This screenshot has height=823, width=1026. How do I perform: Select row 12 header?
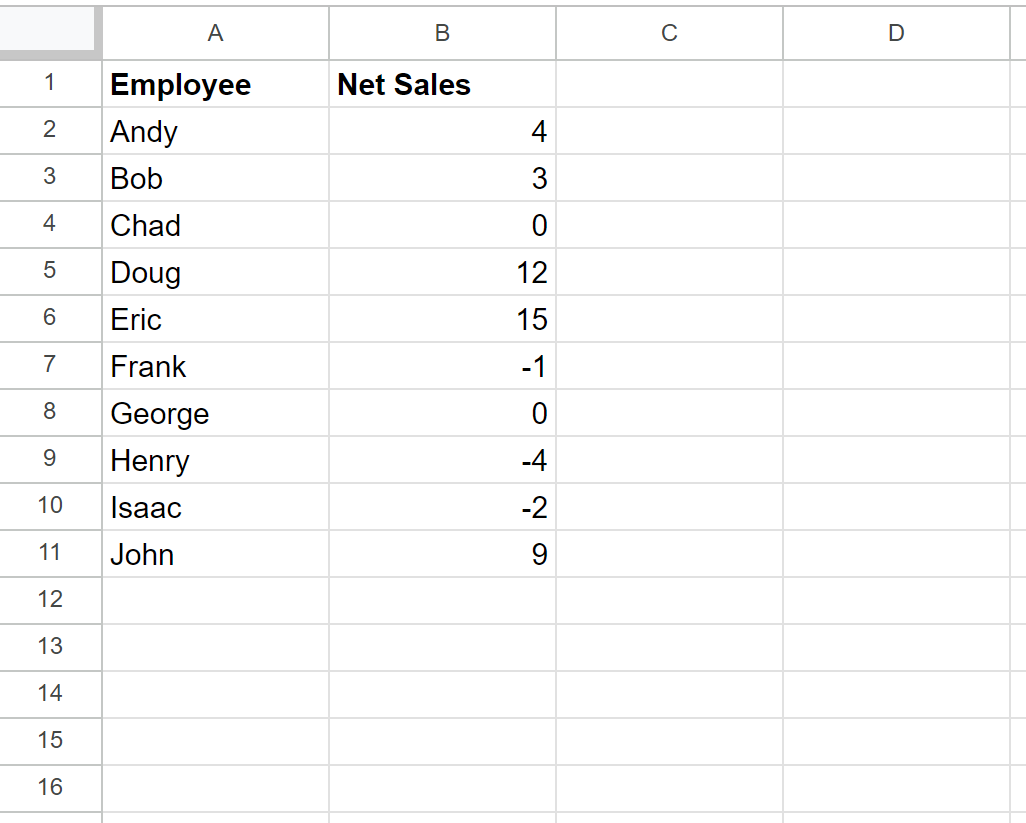click(50, 601)
